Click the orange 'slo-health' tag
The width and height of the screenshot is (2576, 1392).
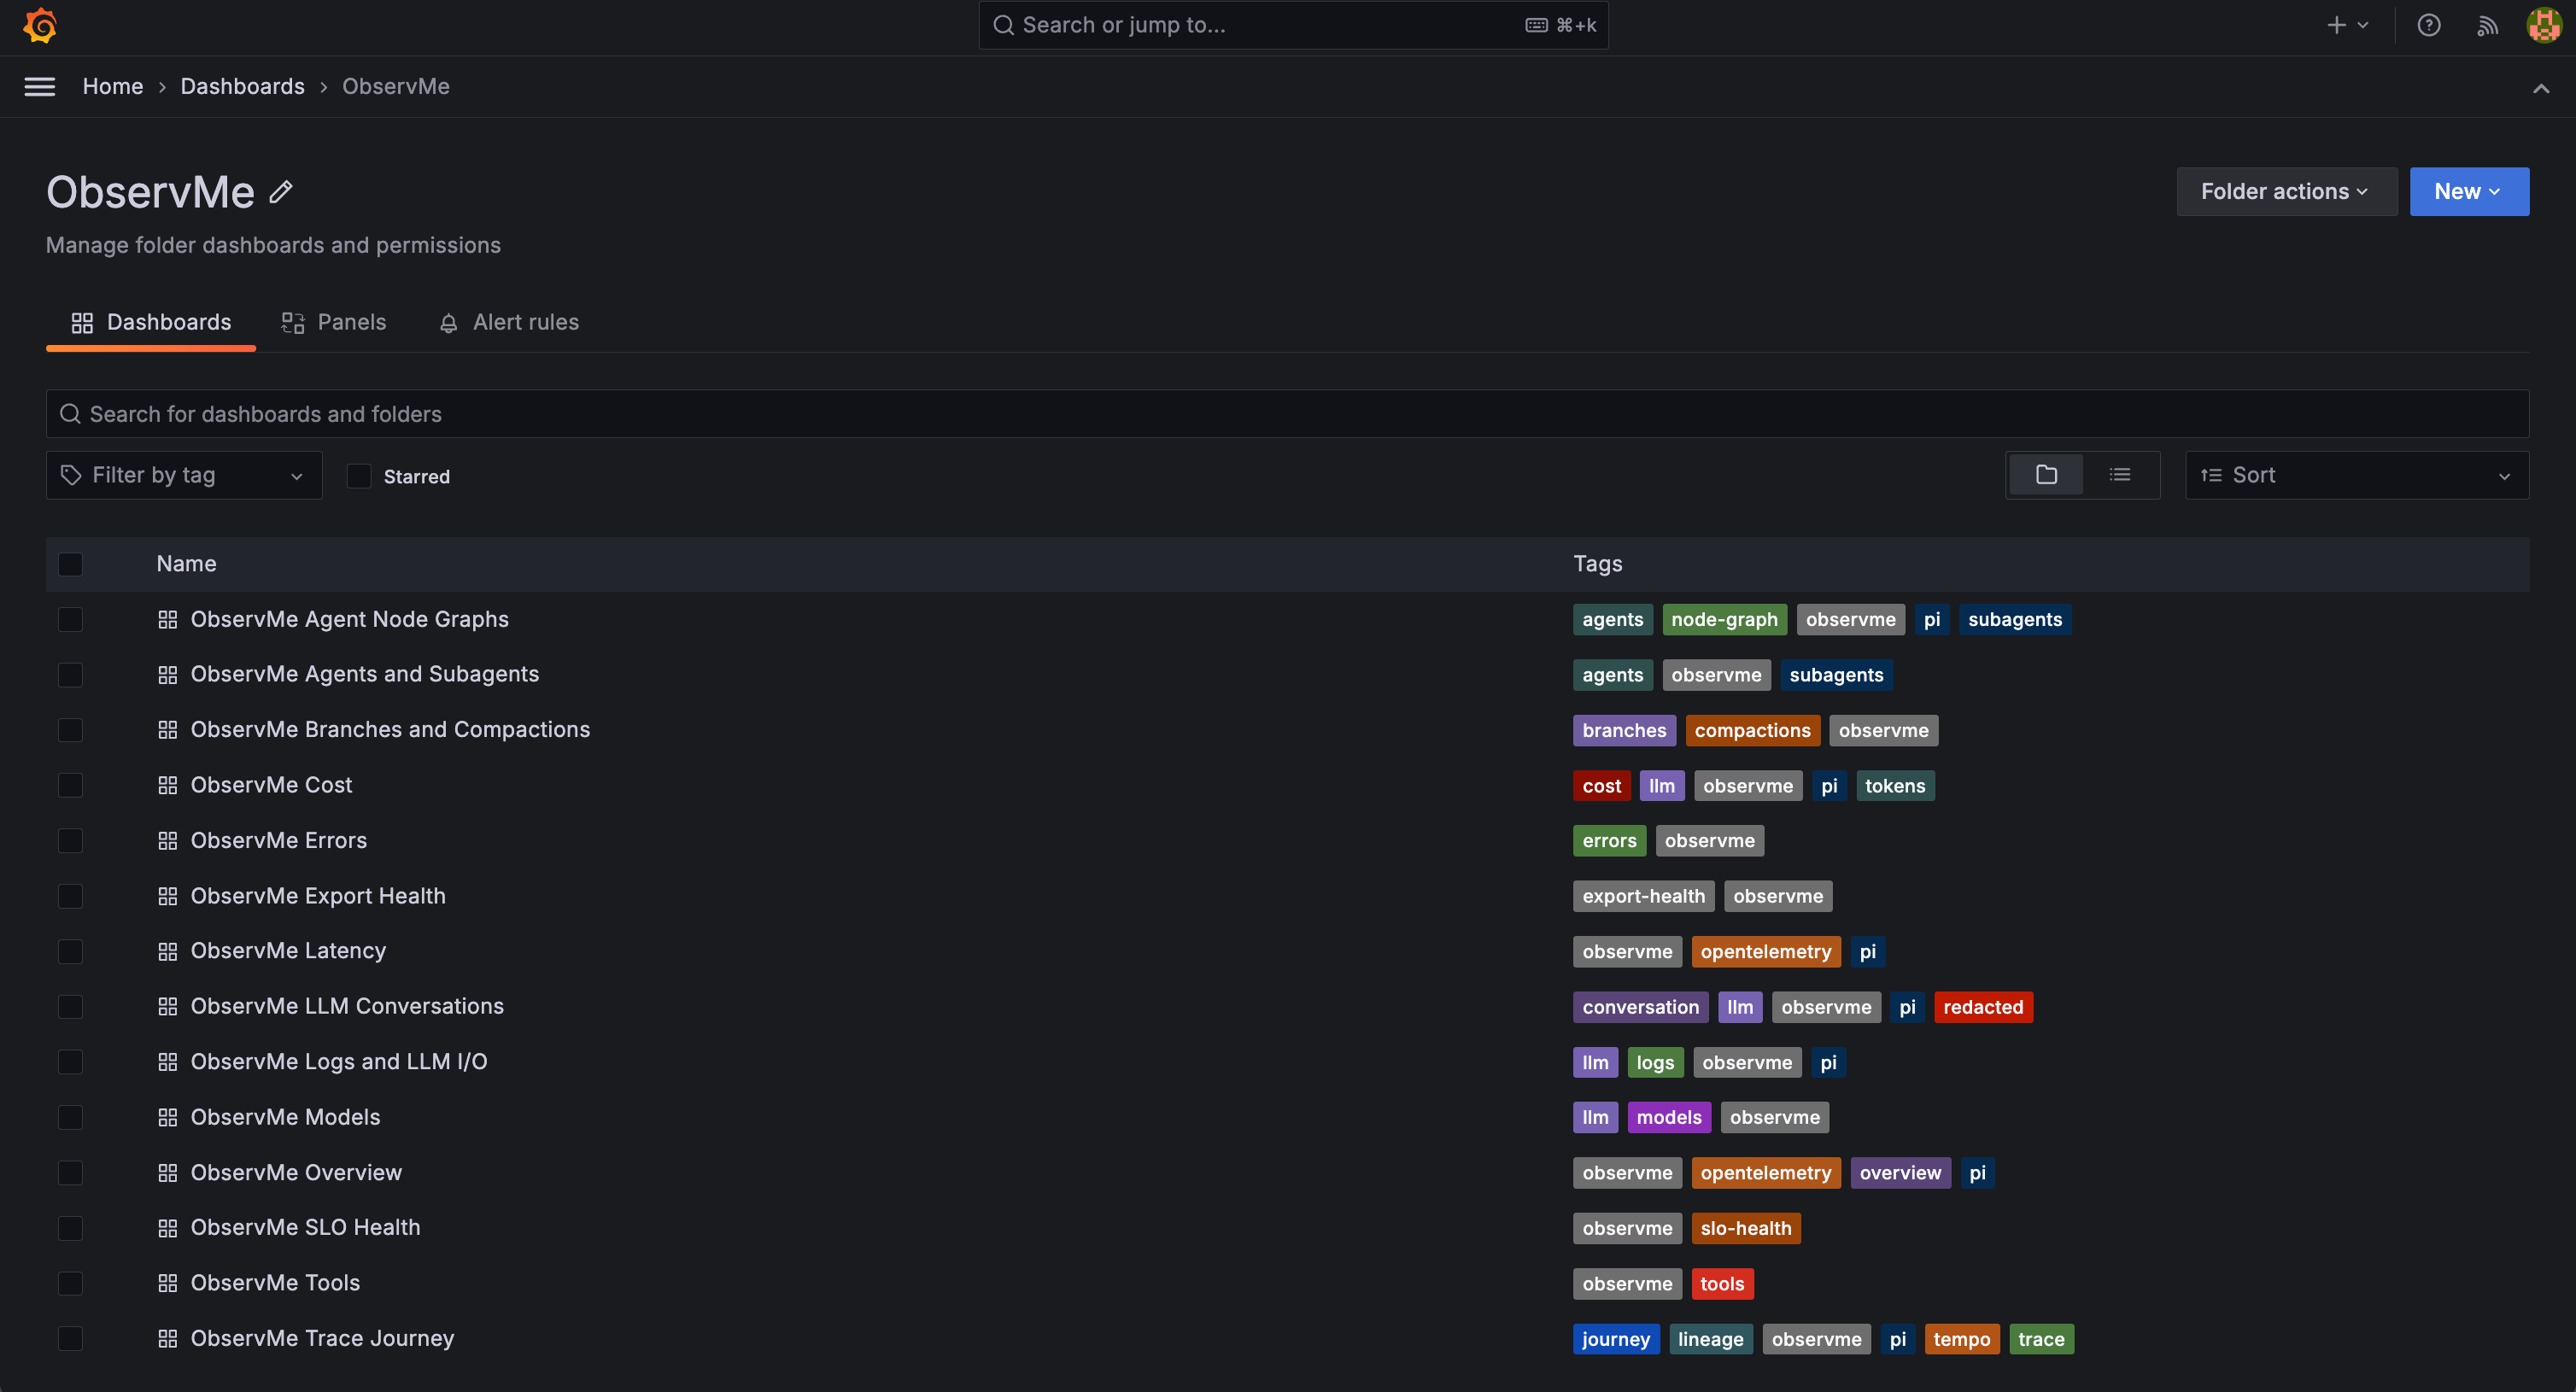click(1745, 1228)
